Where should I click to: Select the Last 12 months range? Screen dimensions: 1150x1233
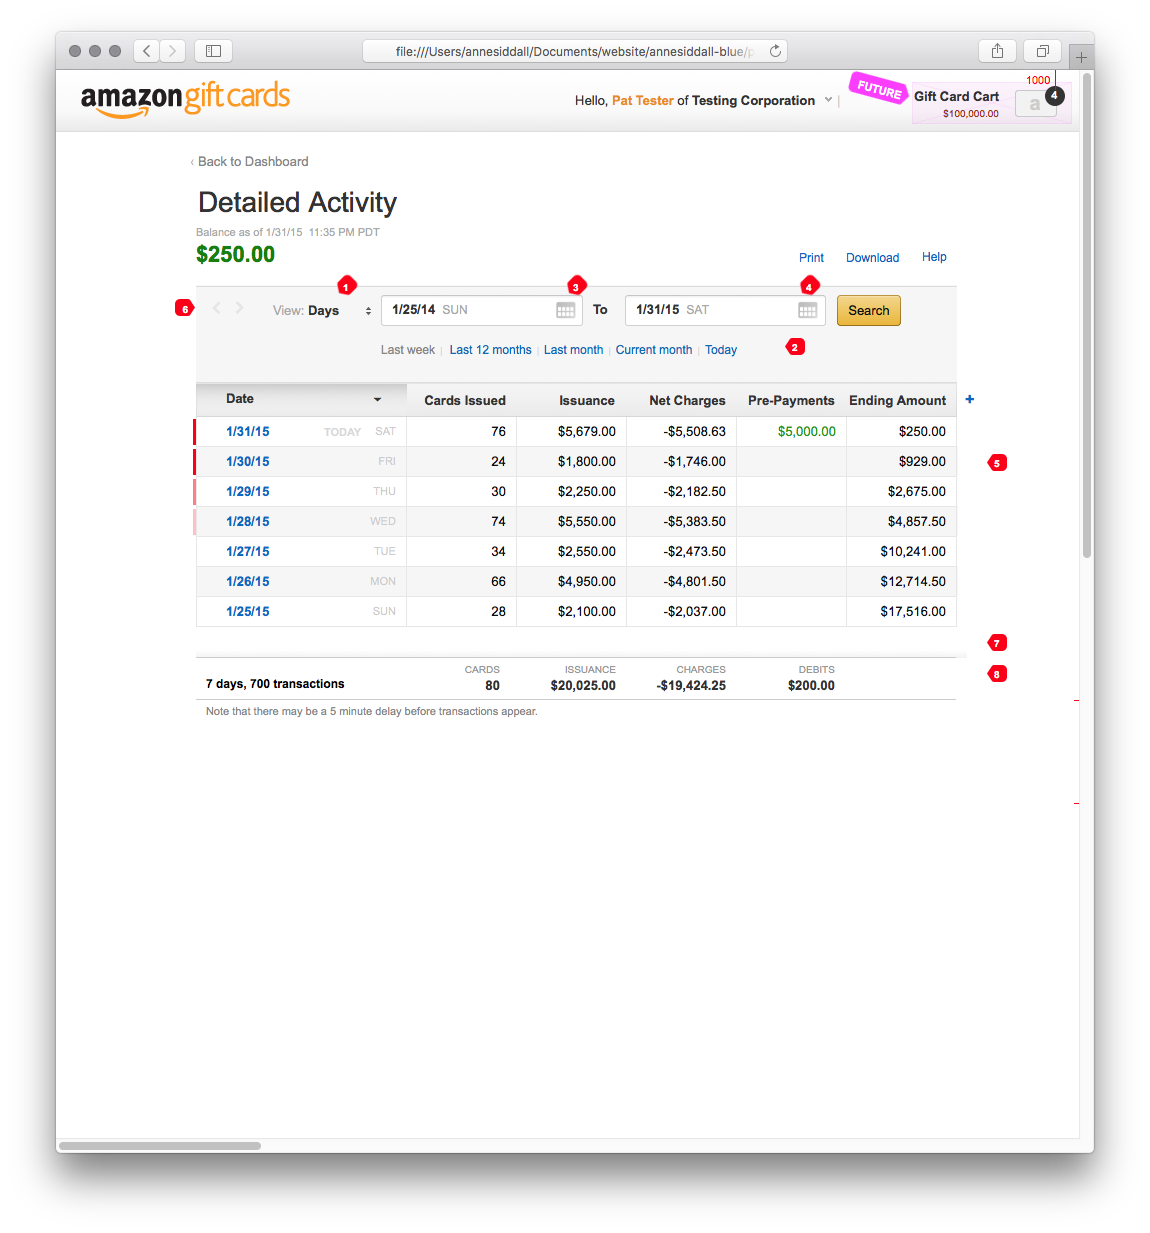coord(490,350)
